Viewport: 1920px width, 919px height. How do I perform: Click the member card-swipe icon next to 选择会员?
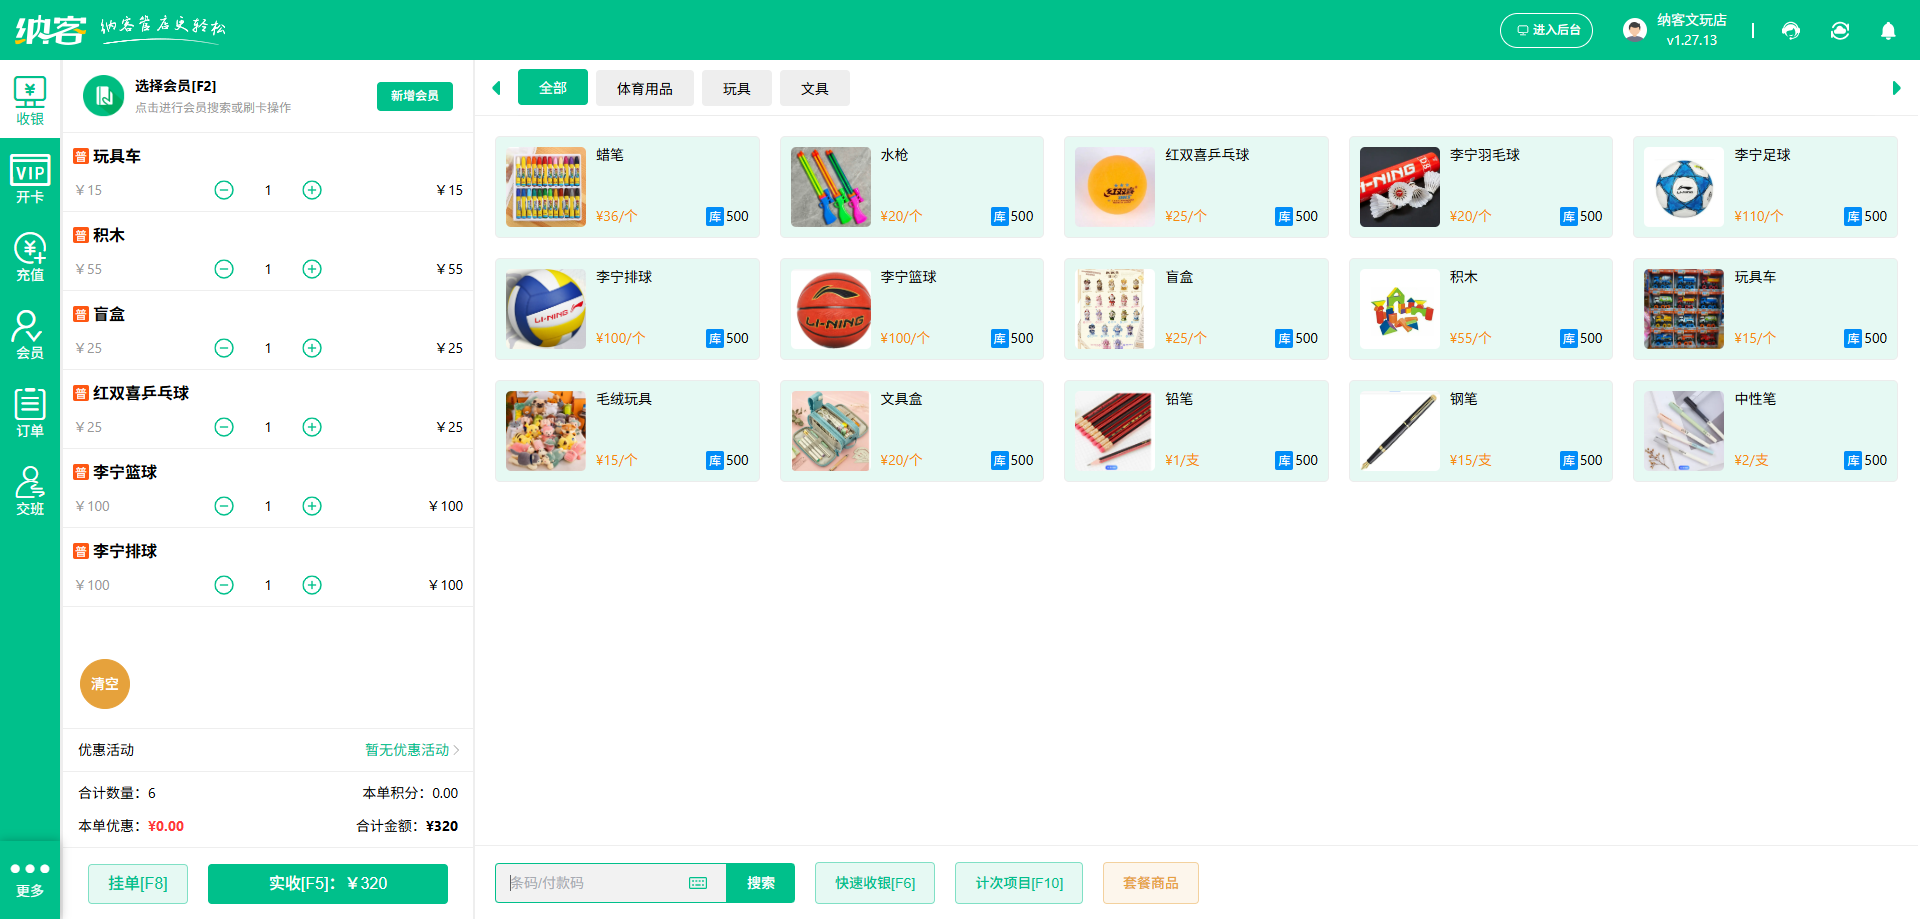point(103,96)
